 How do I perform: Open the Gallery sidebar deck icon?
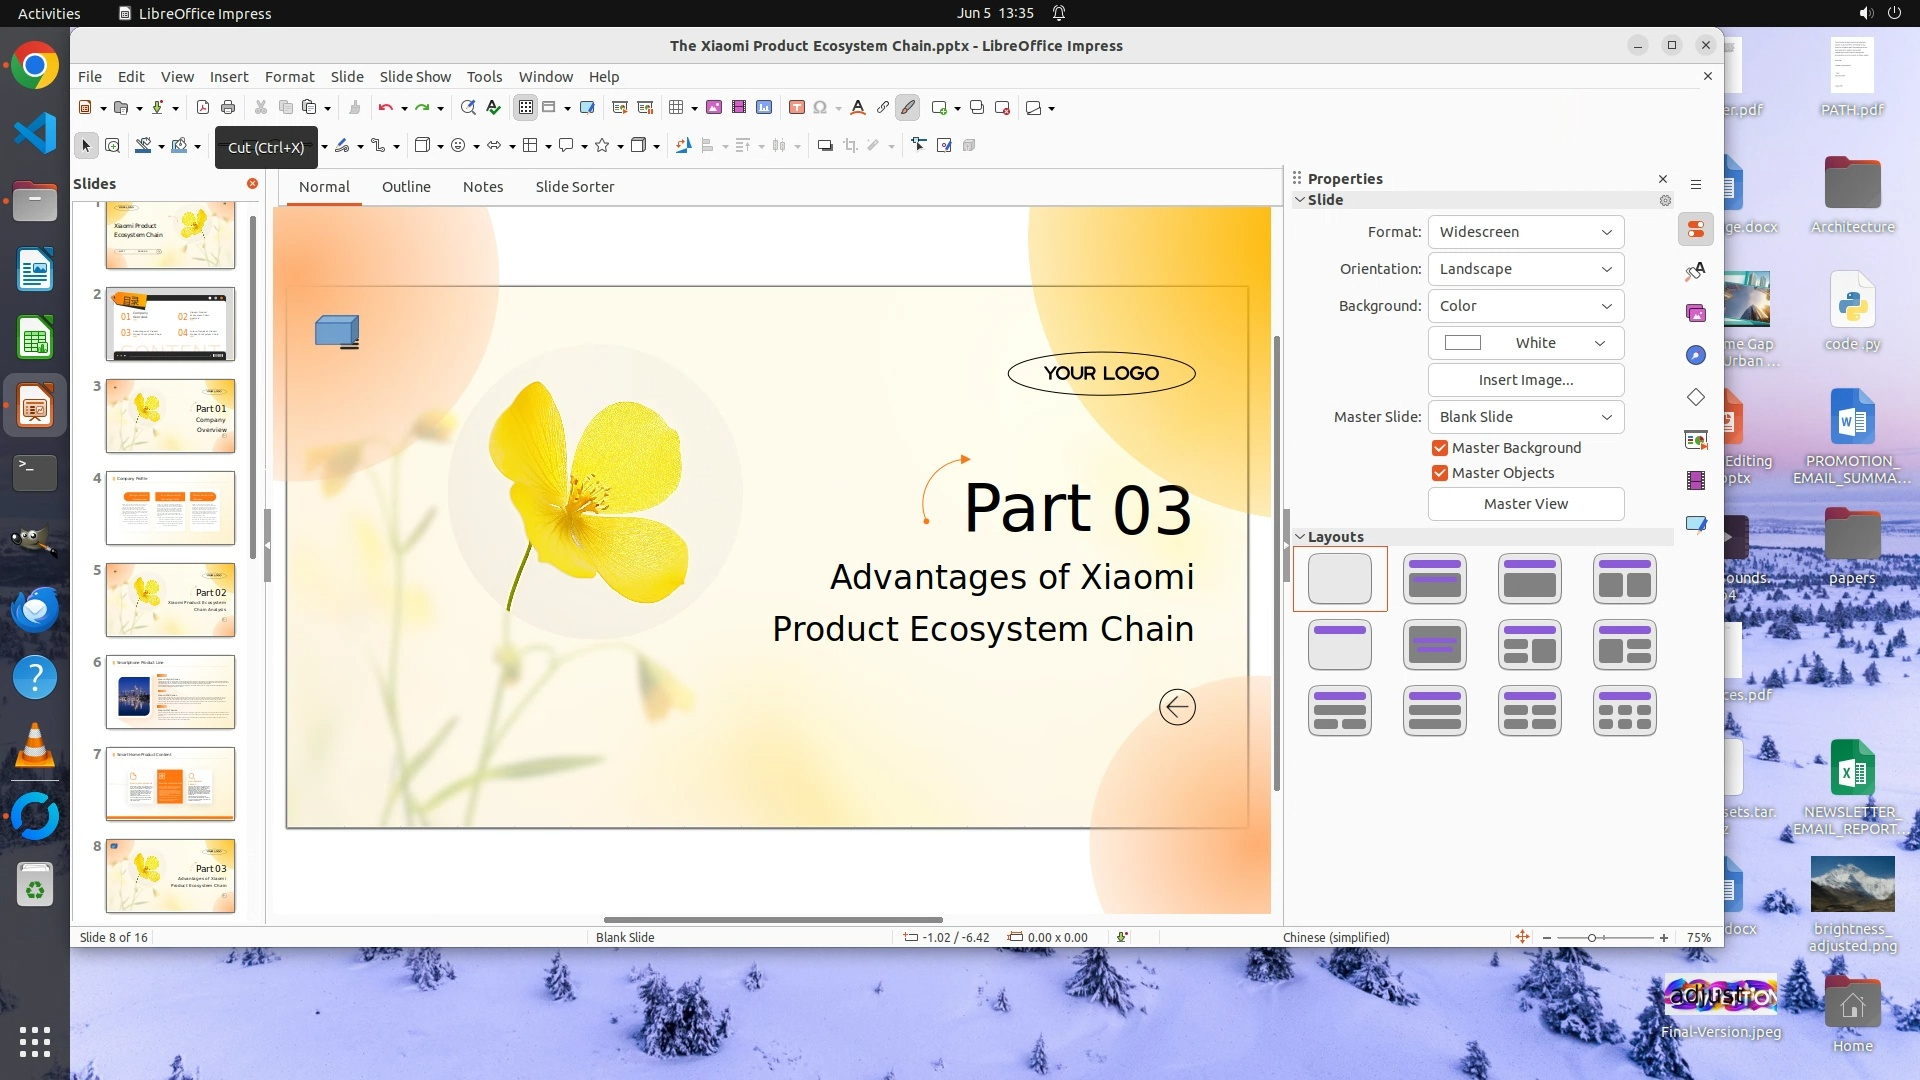[x=1696, y=314]
